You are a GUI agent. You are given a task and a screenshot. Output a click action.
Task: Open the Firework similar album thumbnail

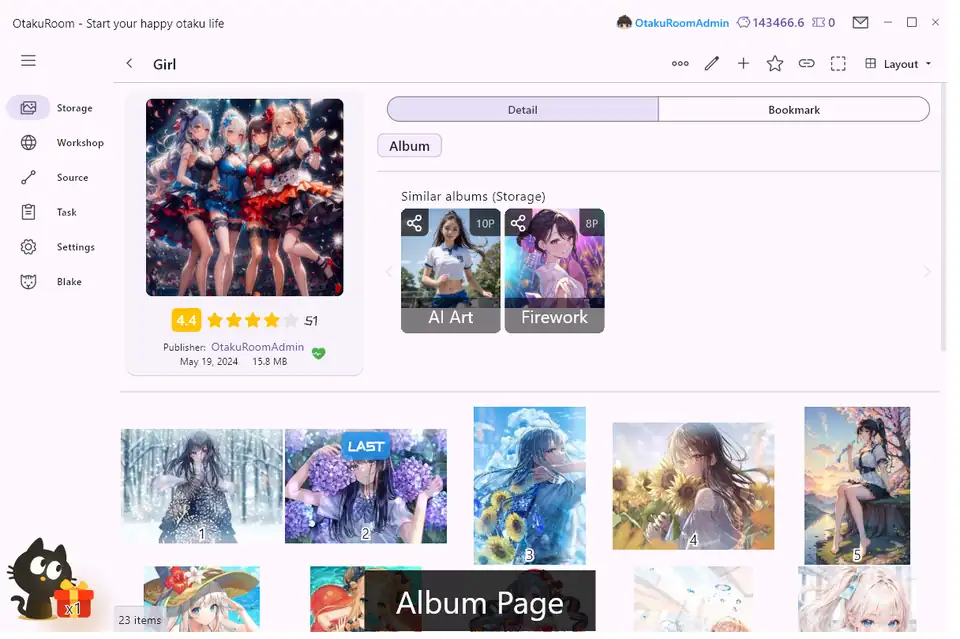pyautogui.click(x=554, y=271)
